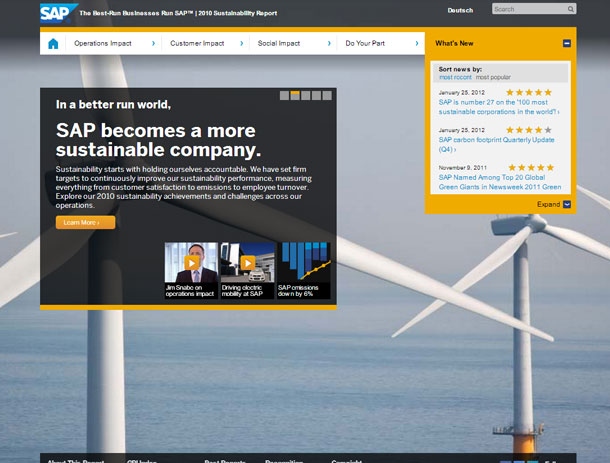Expand the Customer Impact chevron arrow
The image size is (610, 463).
(x=242, y=44)
